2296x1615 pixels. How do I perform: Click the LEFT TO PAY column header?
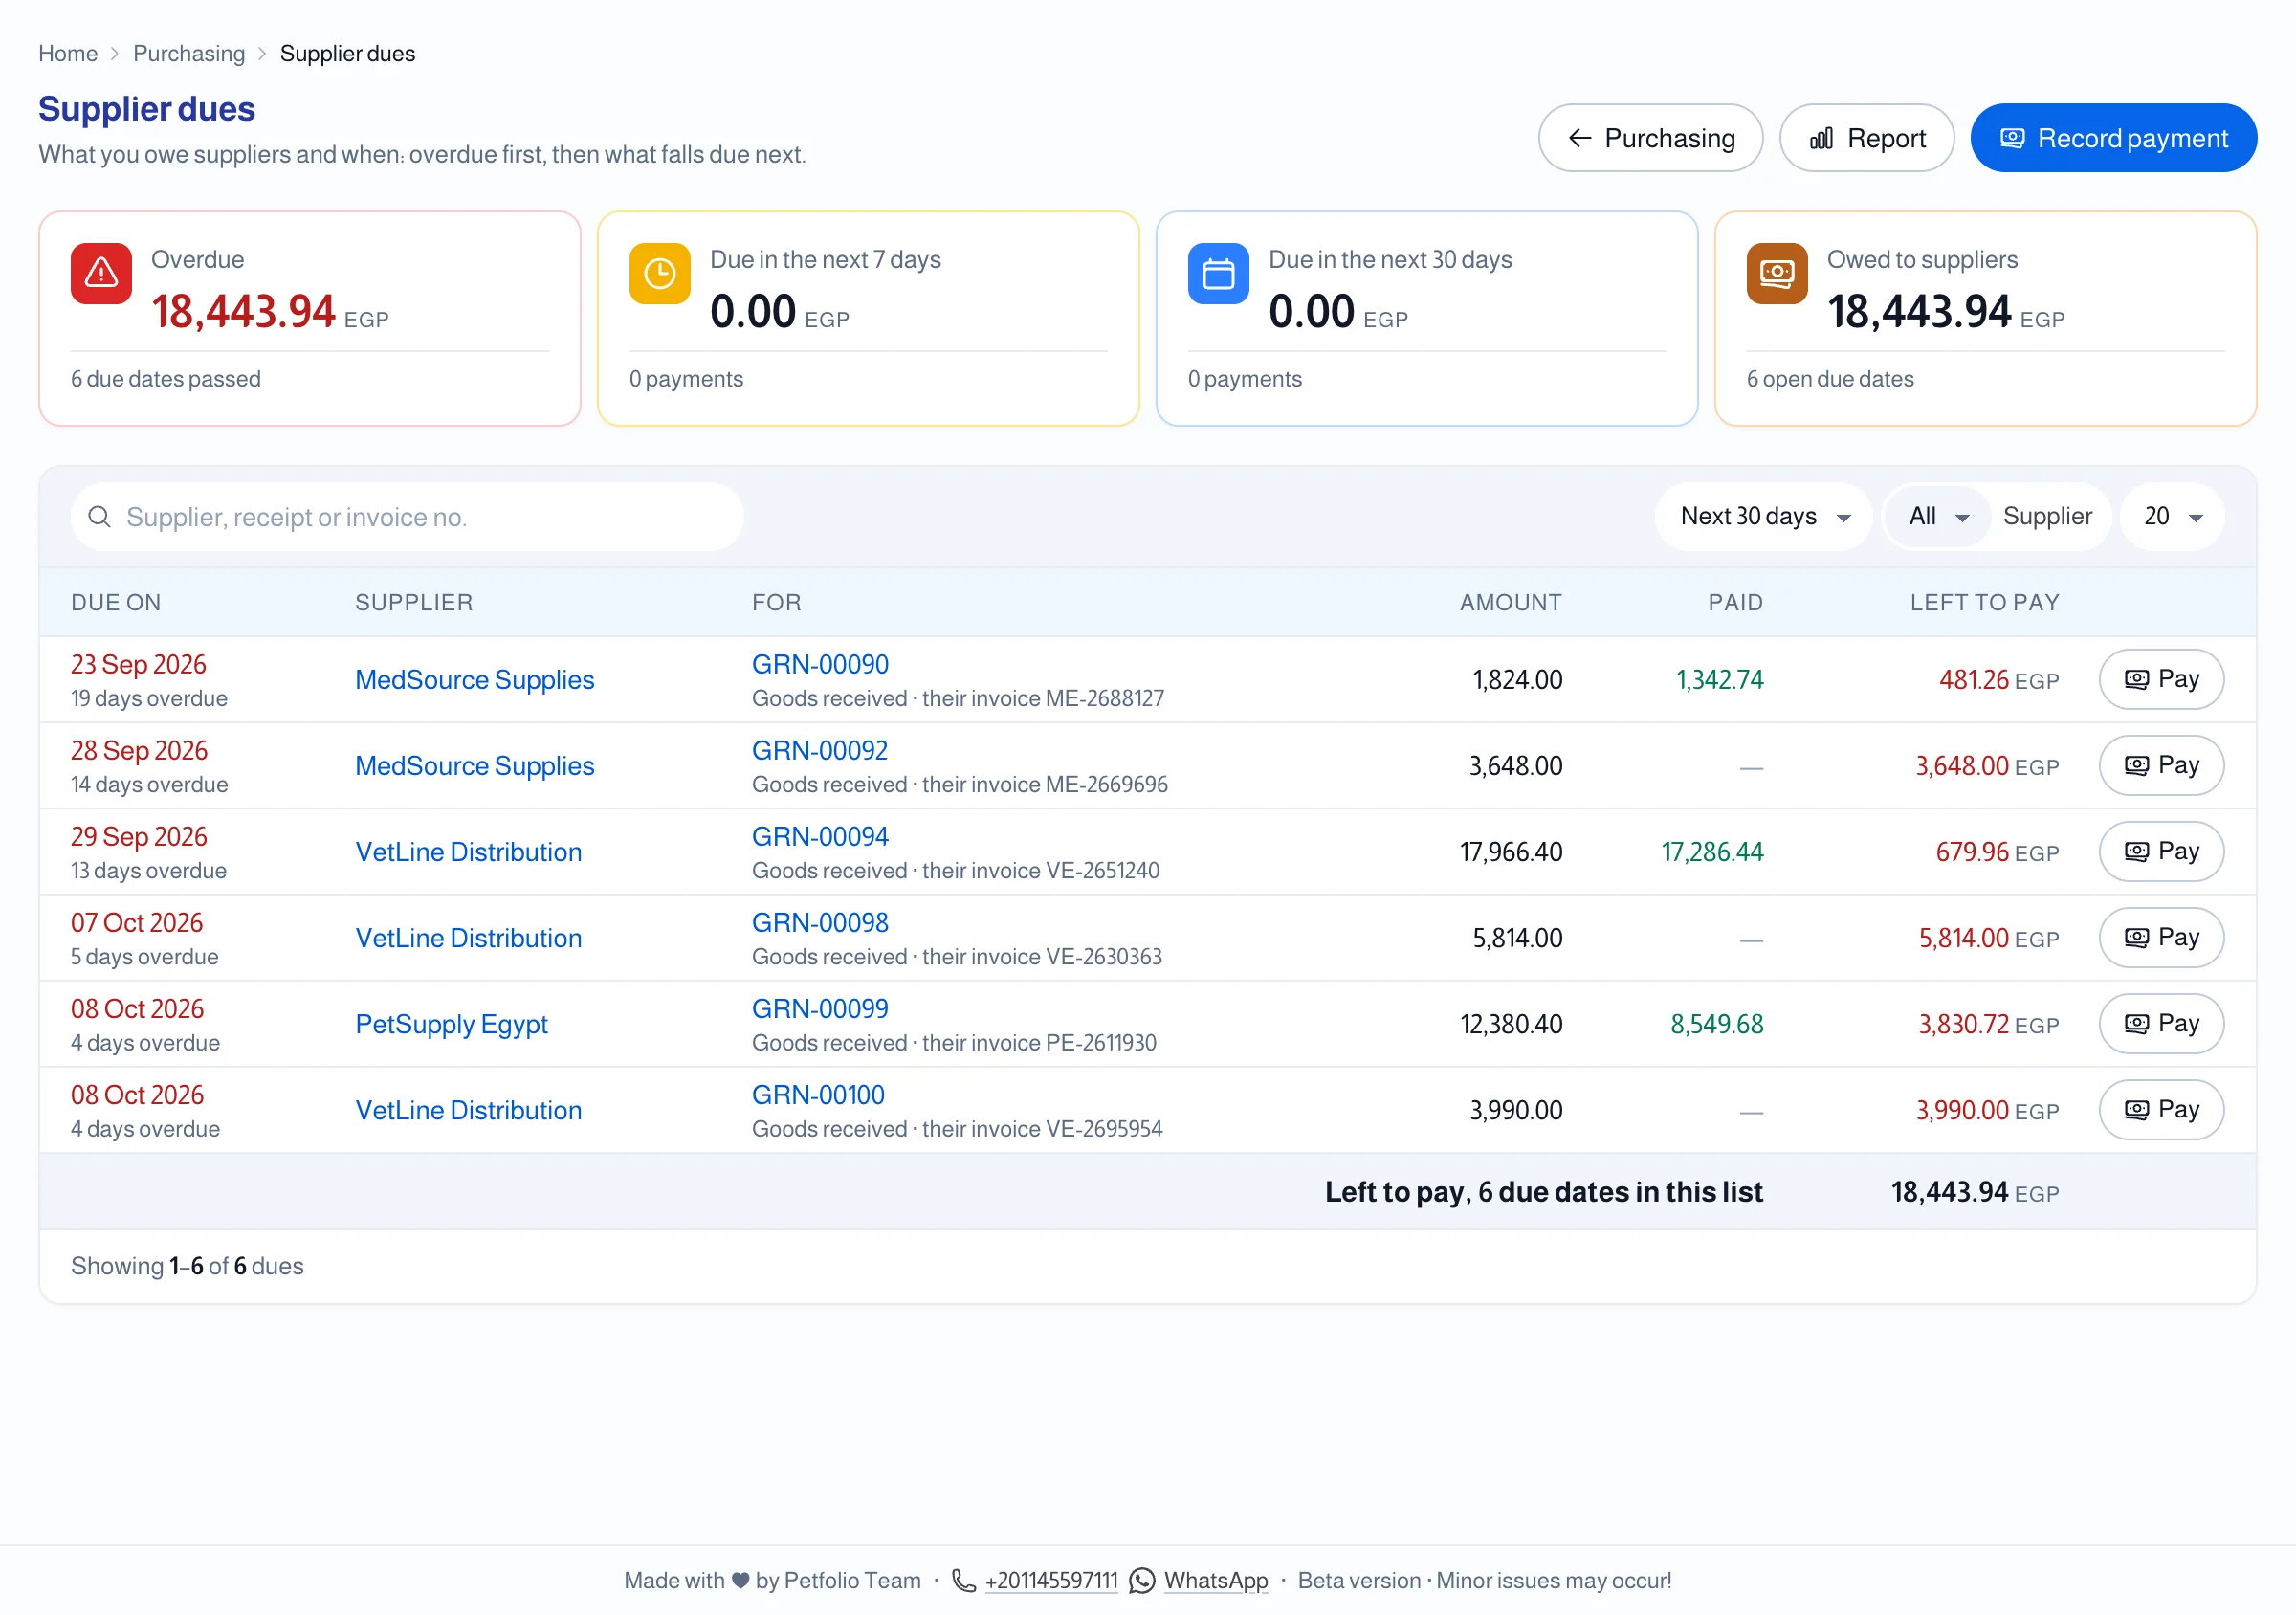[1985, 603]
